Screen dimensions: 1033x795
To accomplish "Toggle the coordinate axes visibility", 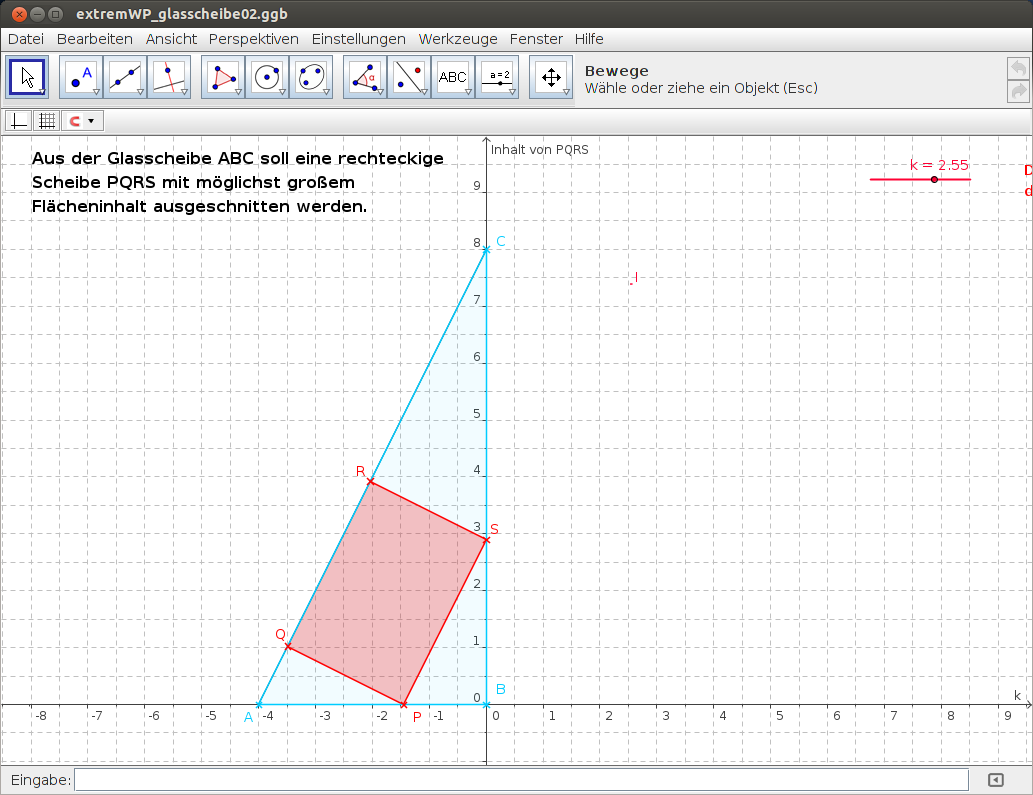I will [18, 120].
